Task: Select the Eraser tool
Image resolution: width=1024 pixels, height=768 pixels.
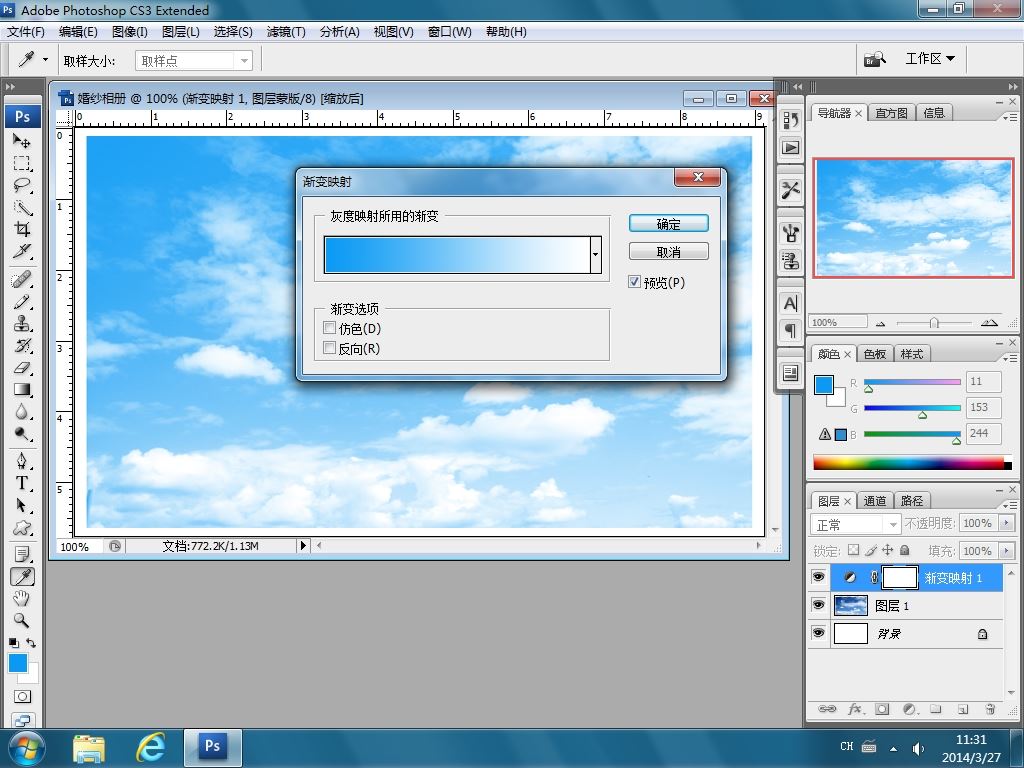Action: click(x=22, y=368)
